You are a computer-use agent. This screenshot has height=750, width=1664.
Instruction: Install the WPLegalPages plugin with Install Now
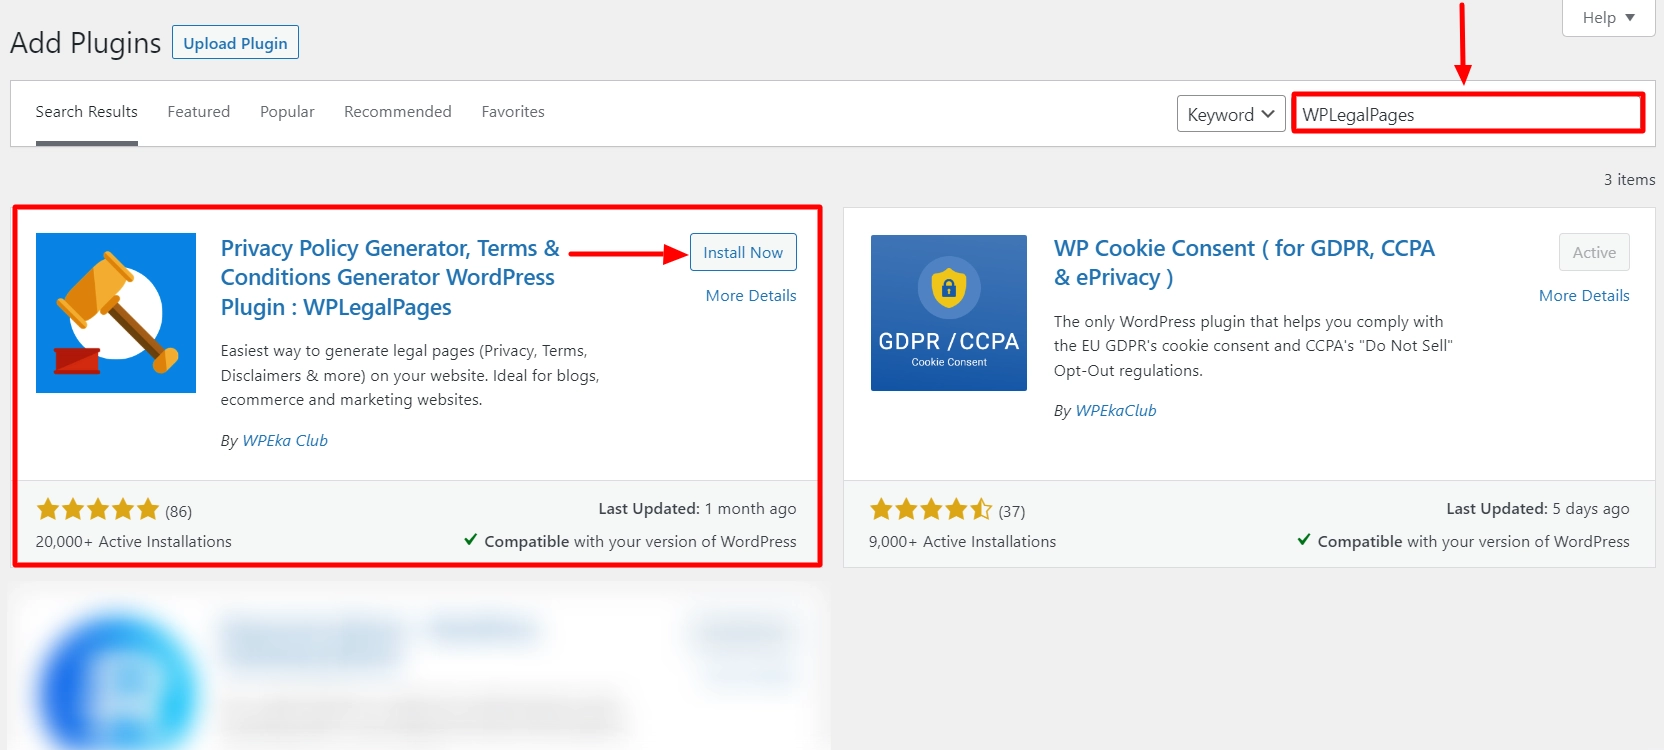point(743,252)
